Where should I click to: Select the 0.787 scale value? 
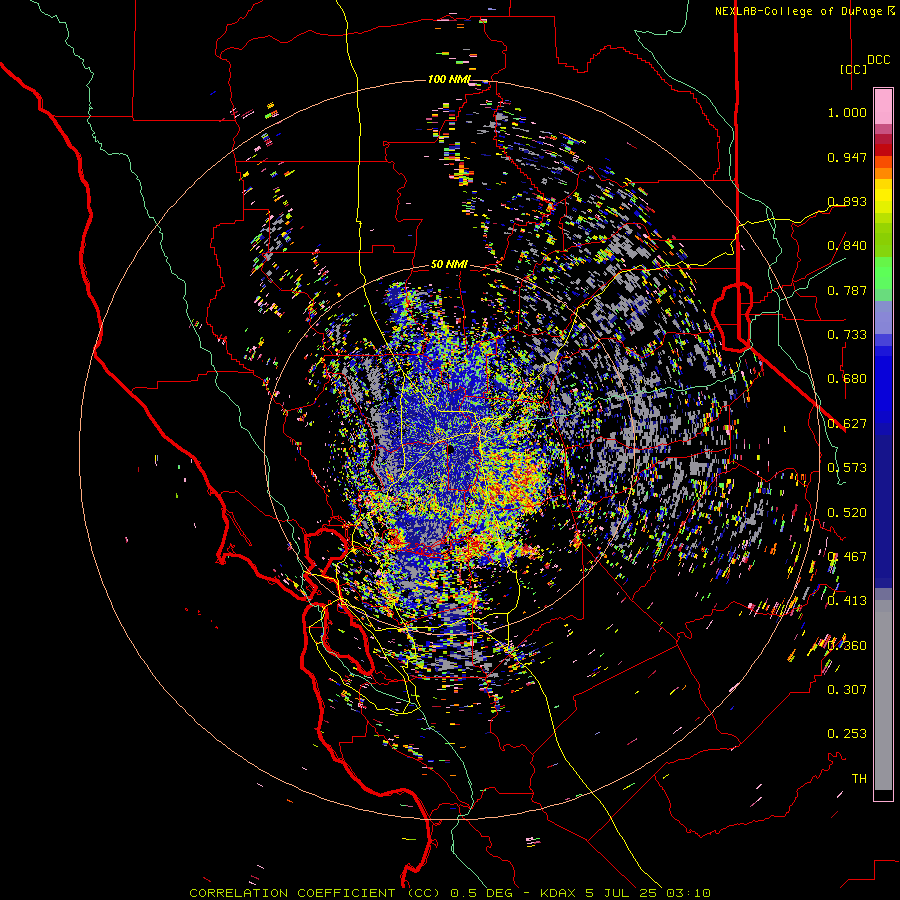847,290
